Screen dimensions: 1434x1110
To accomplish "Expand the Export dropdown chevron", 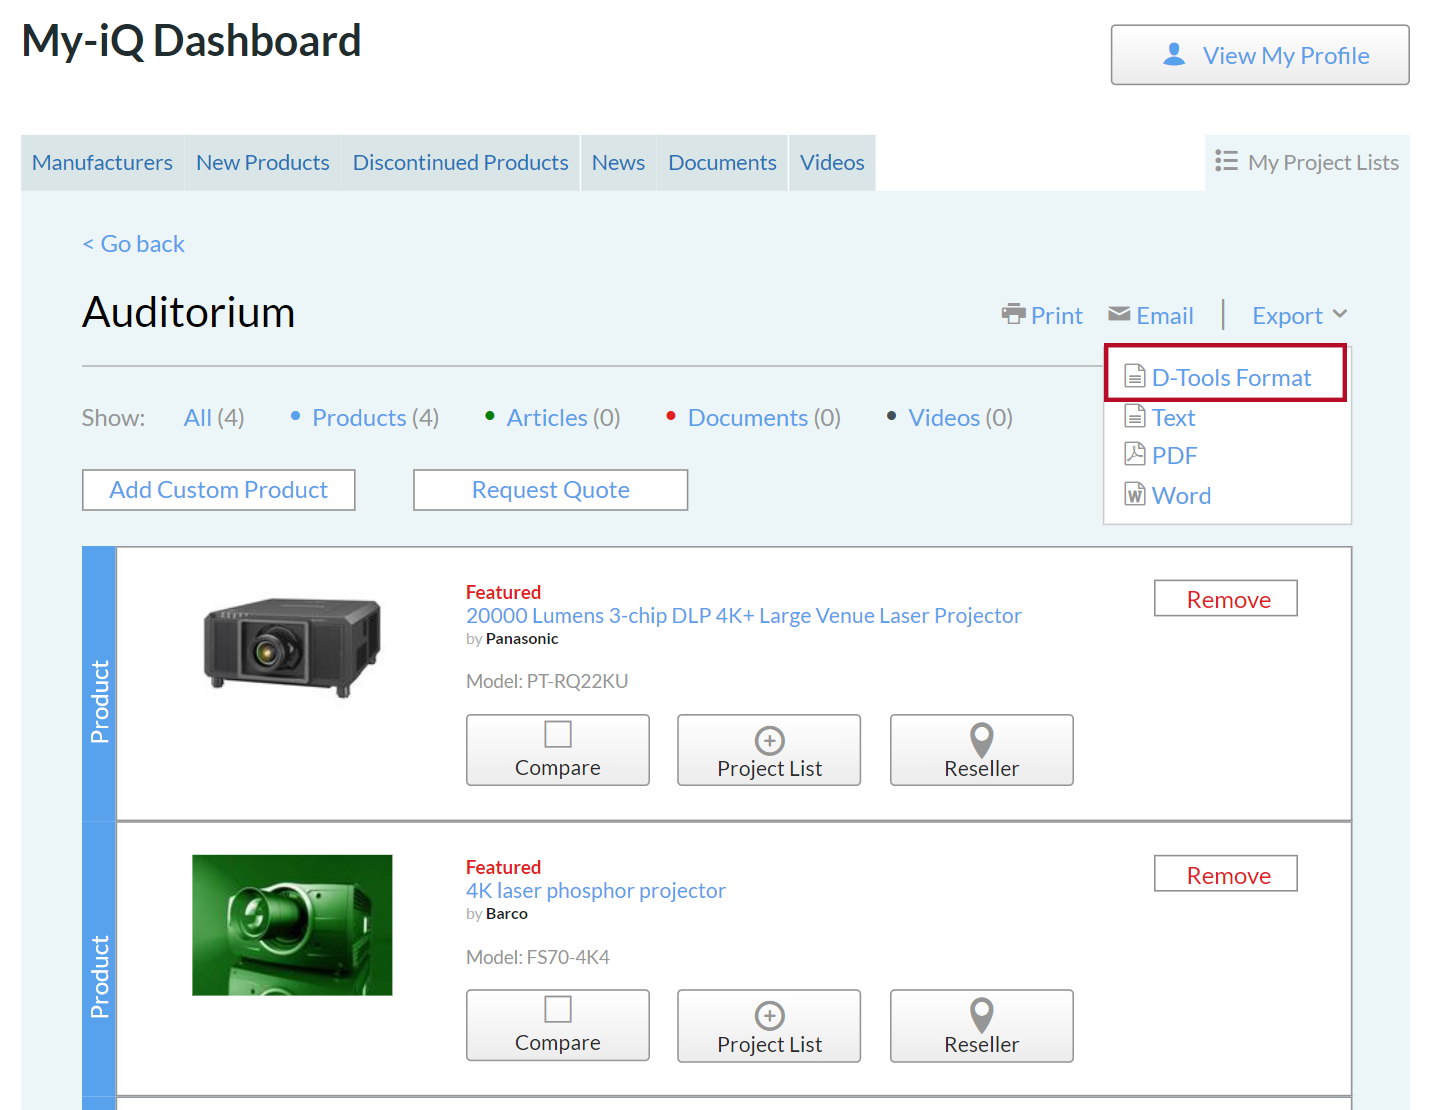I will 1340,314.
